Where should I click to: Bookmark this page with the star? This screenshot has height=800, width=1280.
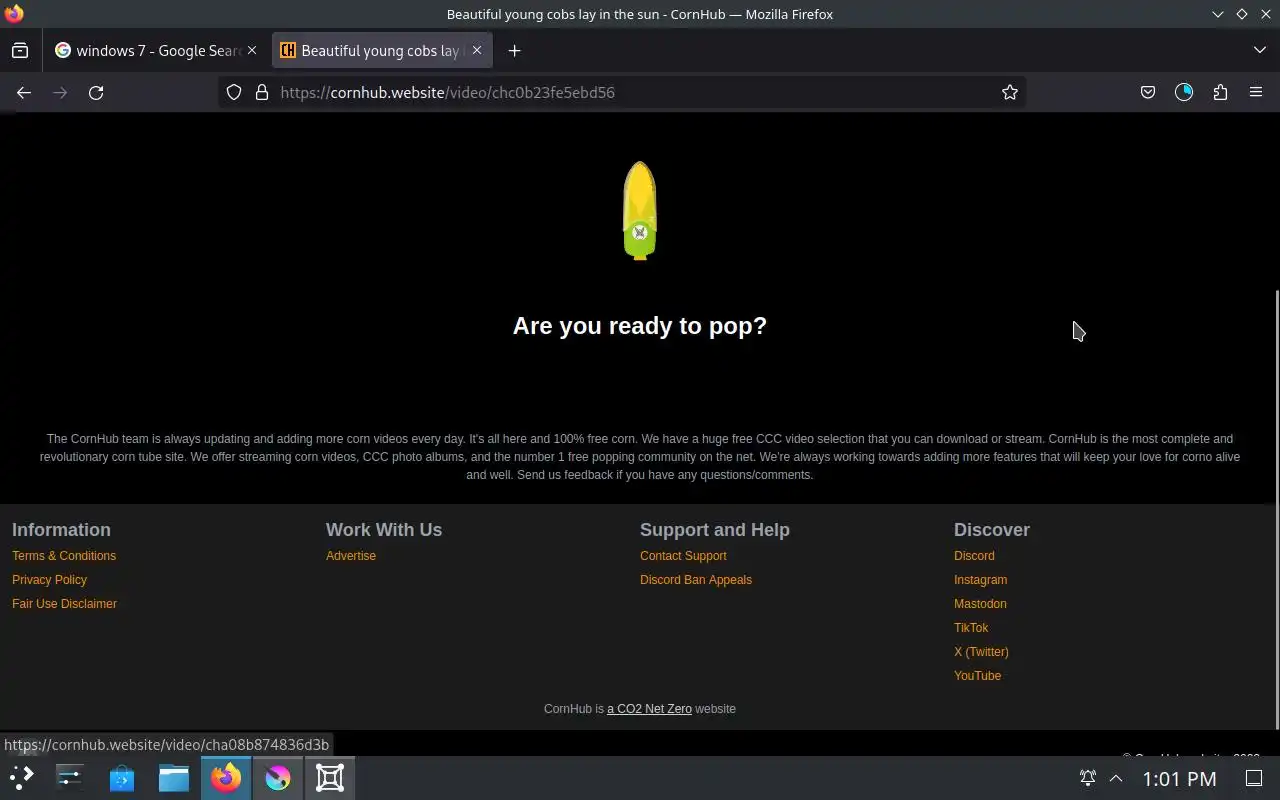click(x=1010, y=92)
